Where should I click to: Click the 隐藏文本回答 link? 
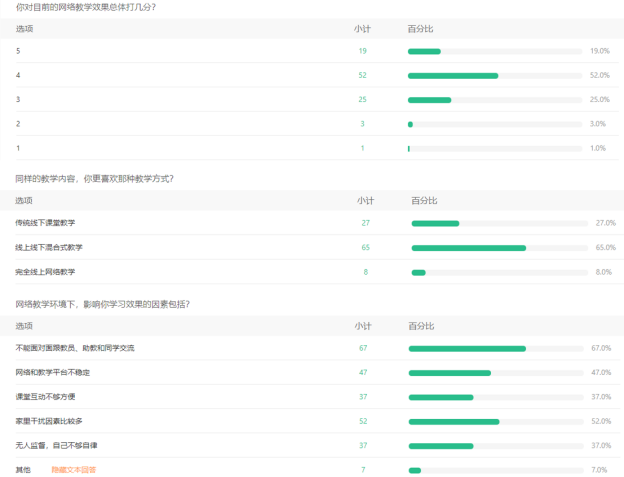pyautogui.click(x=73, y=469)
